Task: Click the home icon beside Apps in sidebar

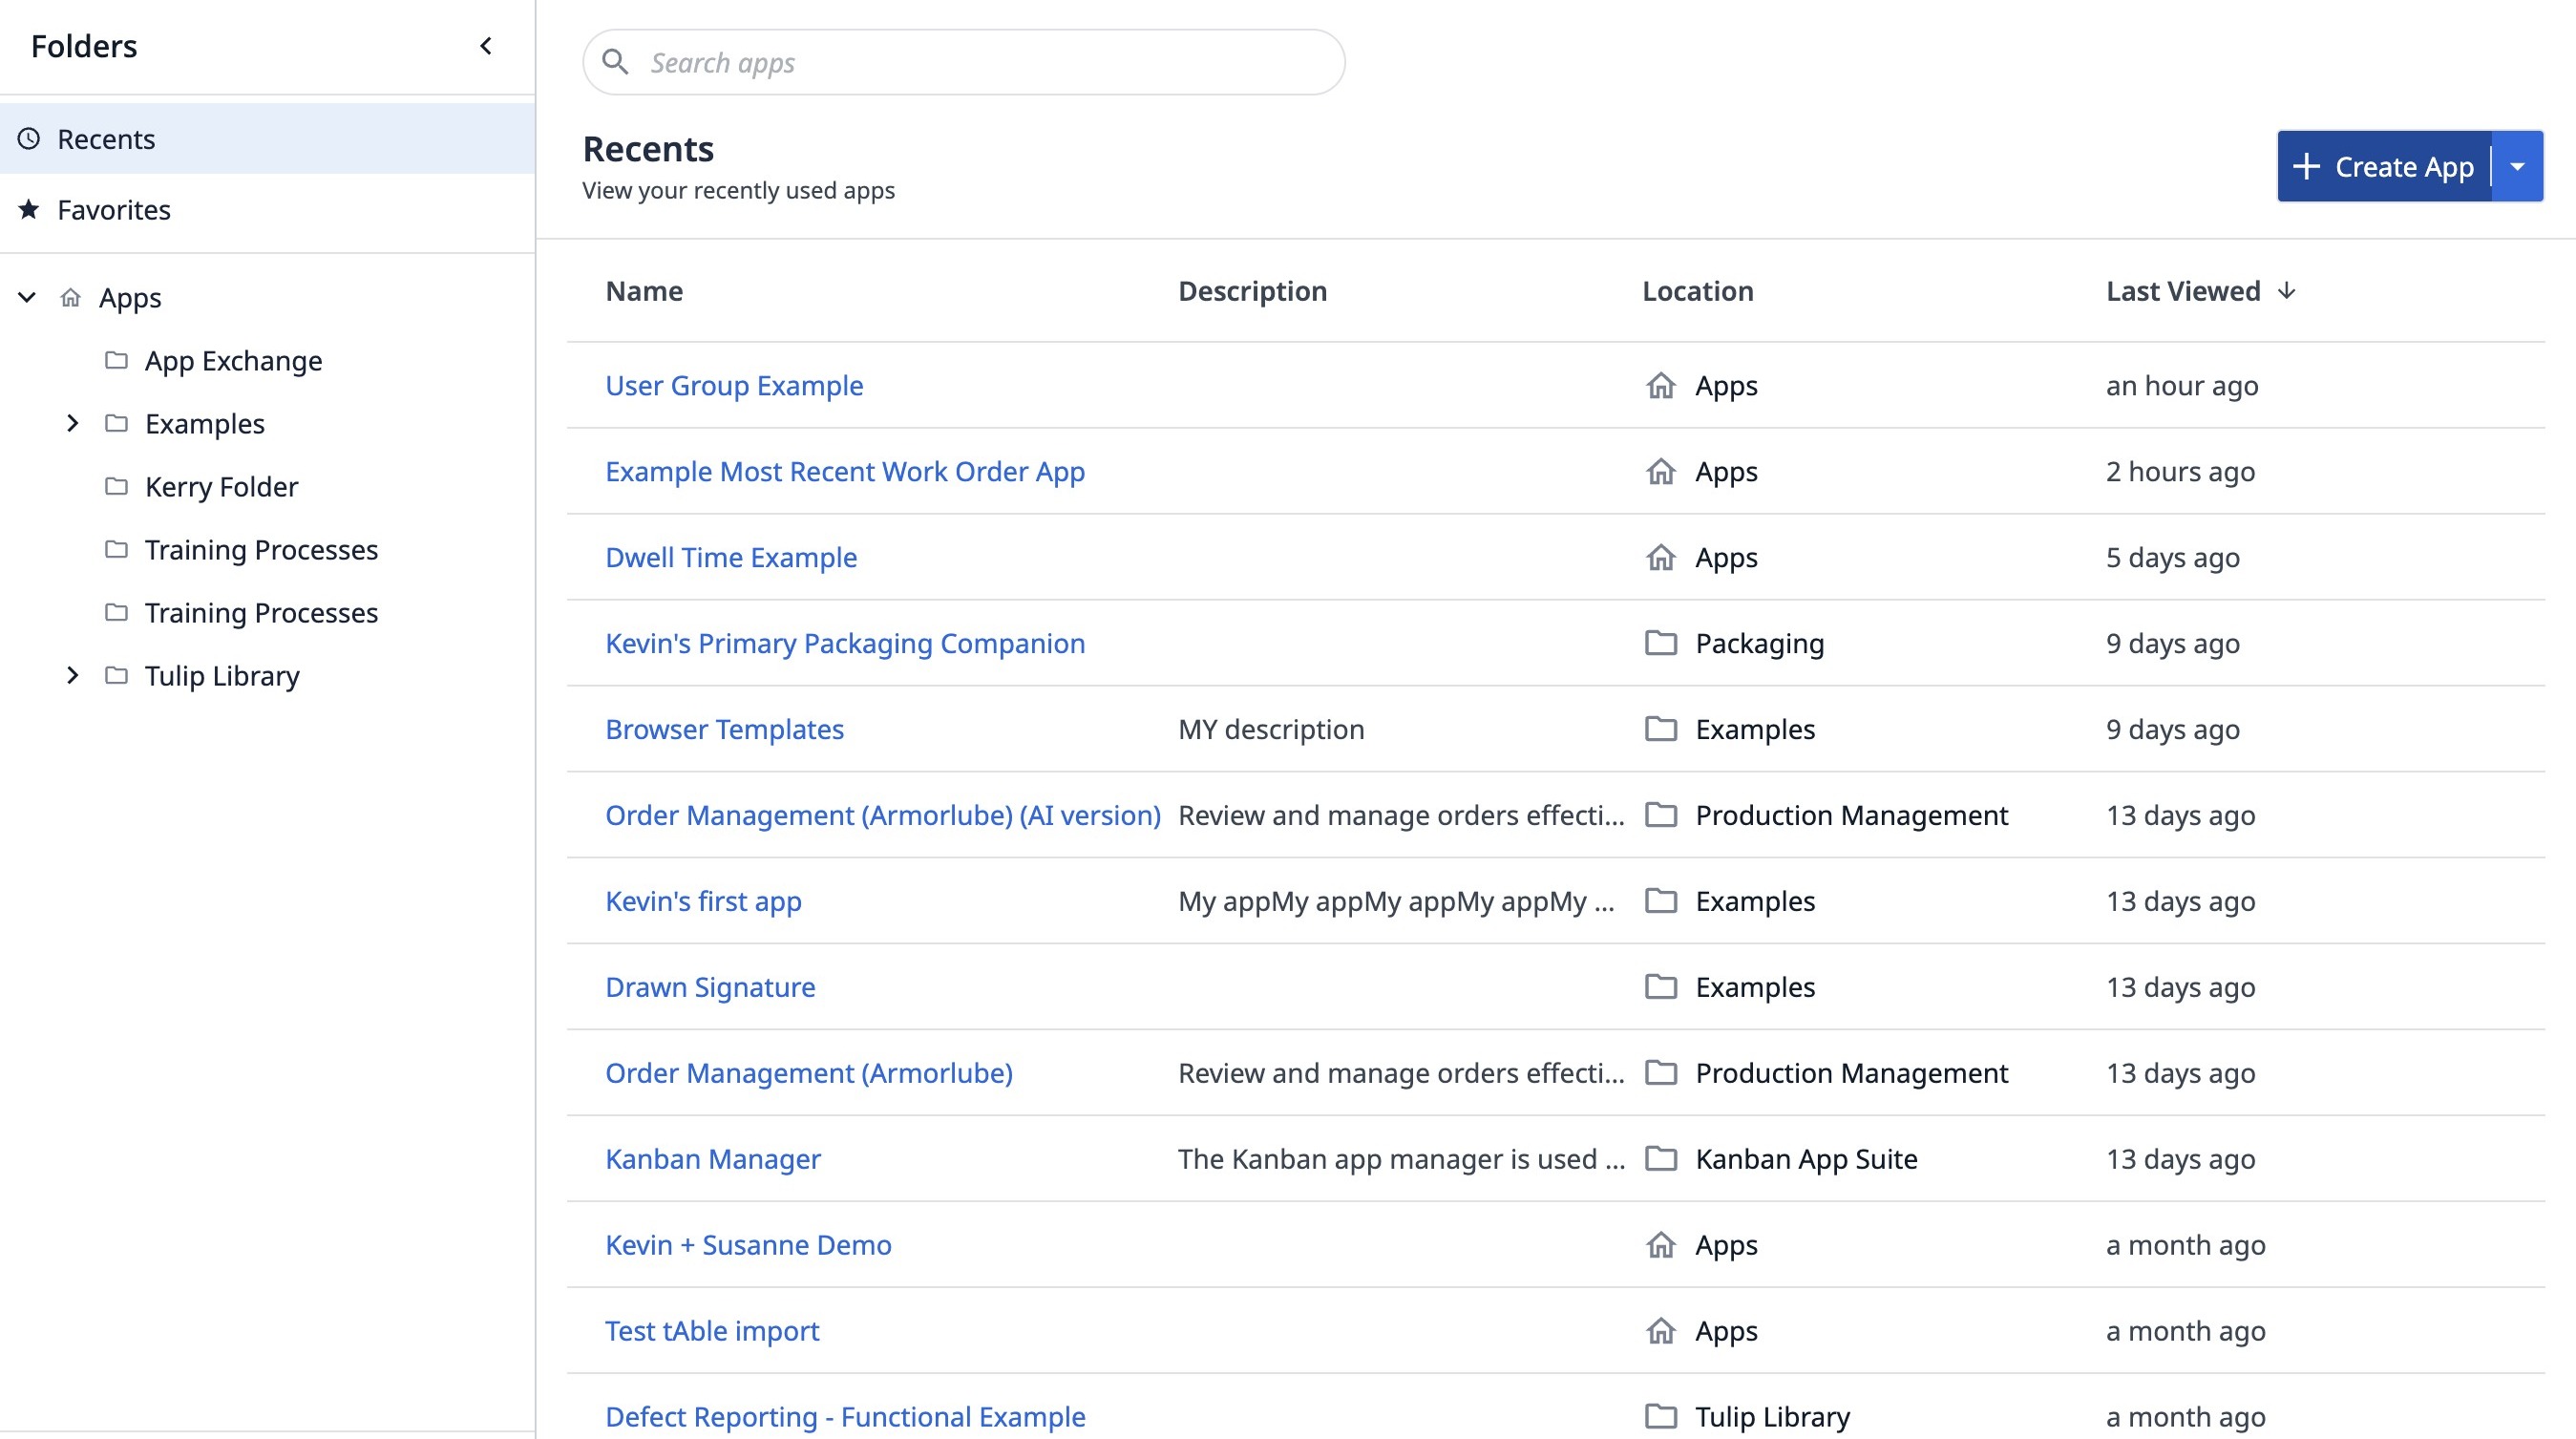Action: tap(70, 298)
